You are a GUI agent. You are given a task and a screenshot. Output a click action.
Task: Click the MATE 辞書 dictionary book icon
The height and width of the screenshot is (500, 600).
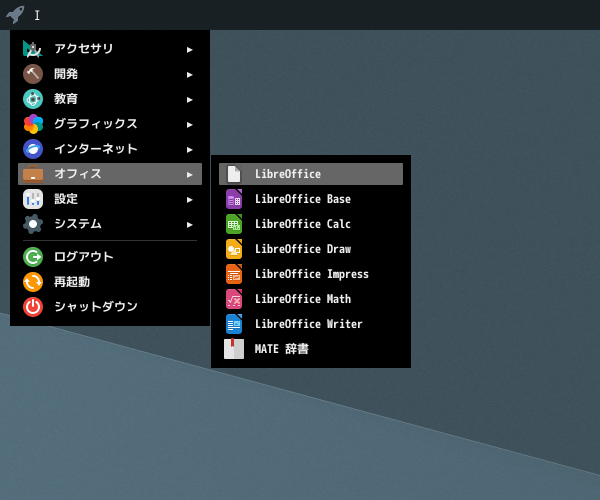234,349
